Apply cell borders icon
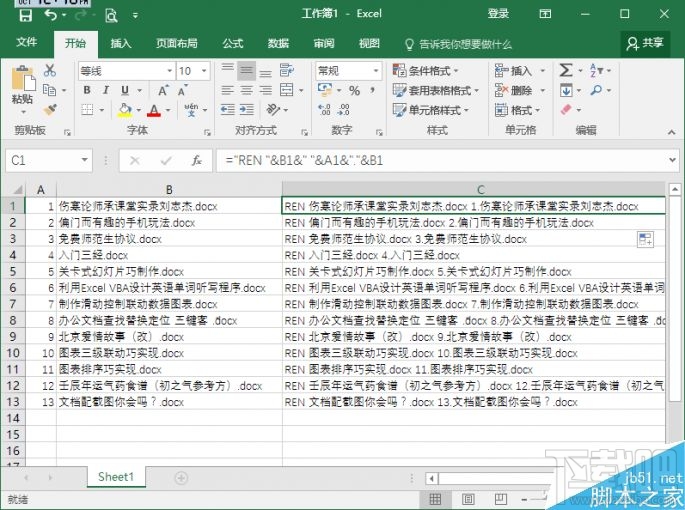The height and width of the screenshot is (510, 685). point(87,109)
